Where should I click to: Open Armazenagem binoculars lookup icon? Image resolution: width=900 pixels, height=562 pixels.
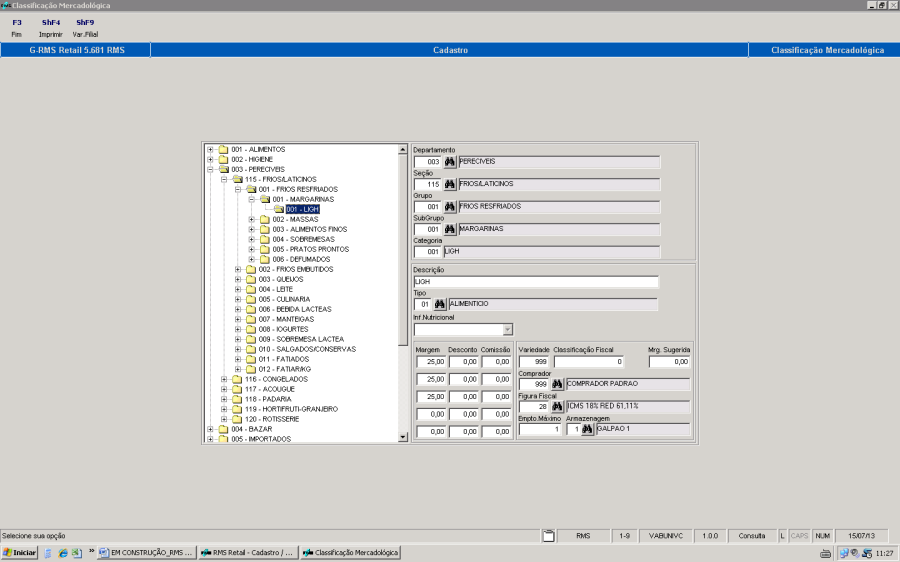(x=587, y=429)
